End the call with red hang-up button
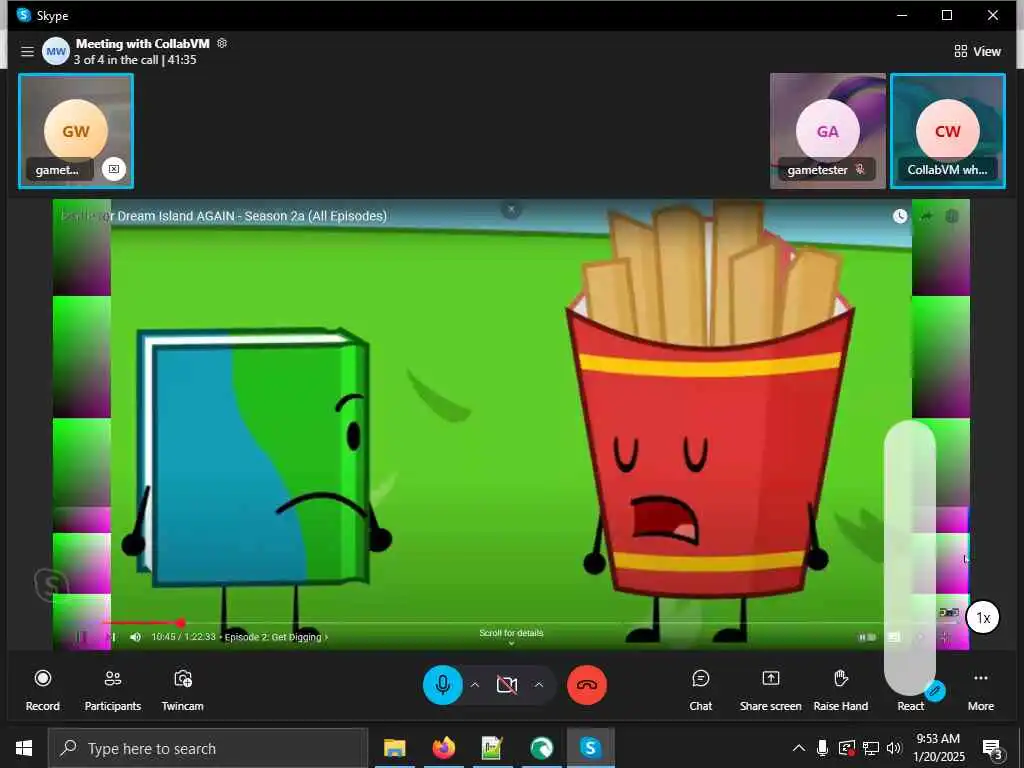The width and height of the screenshot is (1024, 768). [586, 684]
